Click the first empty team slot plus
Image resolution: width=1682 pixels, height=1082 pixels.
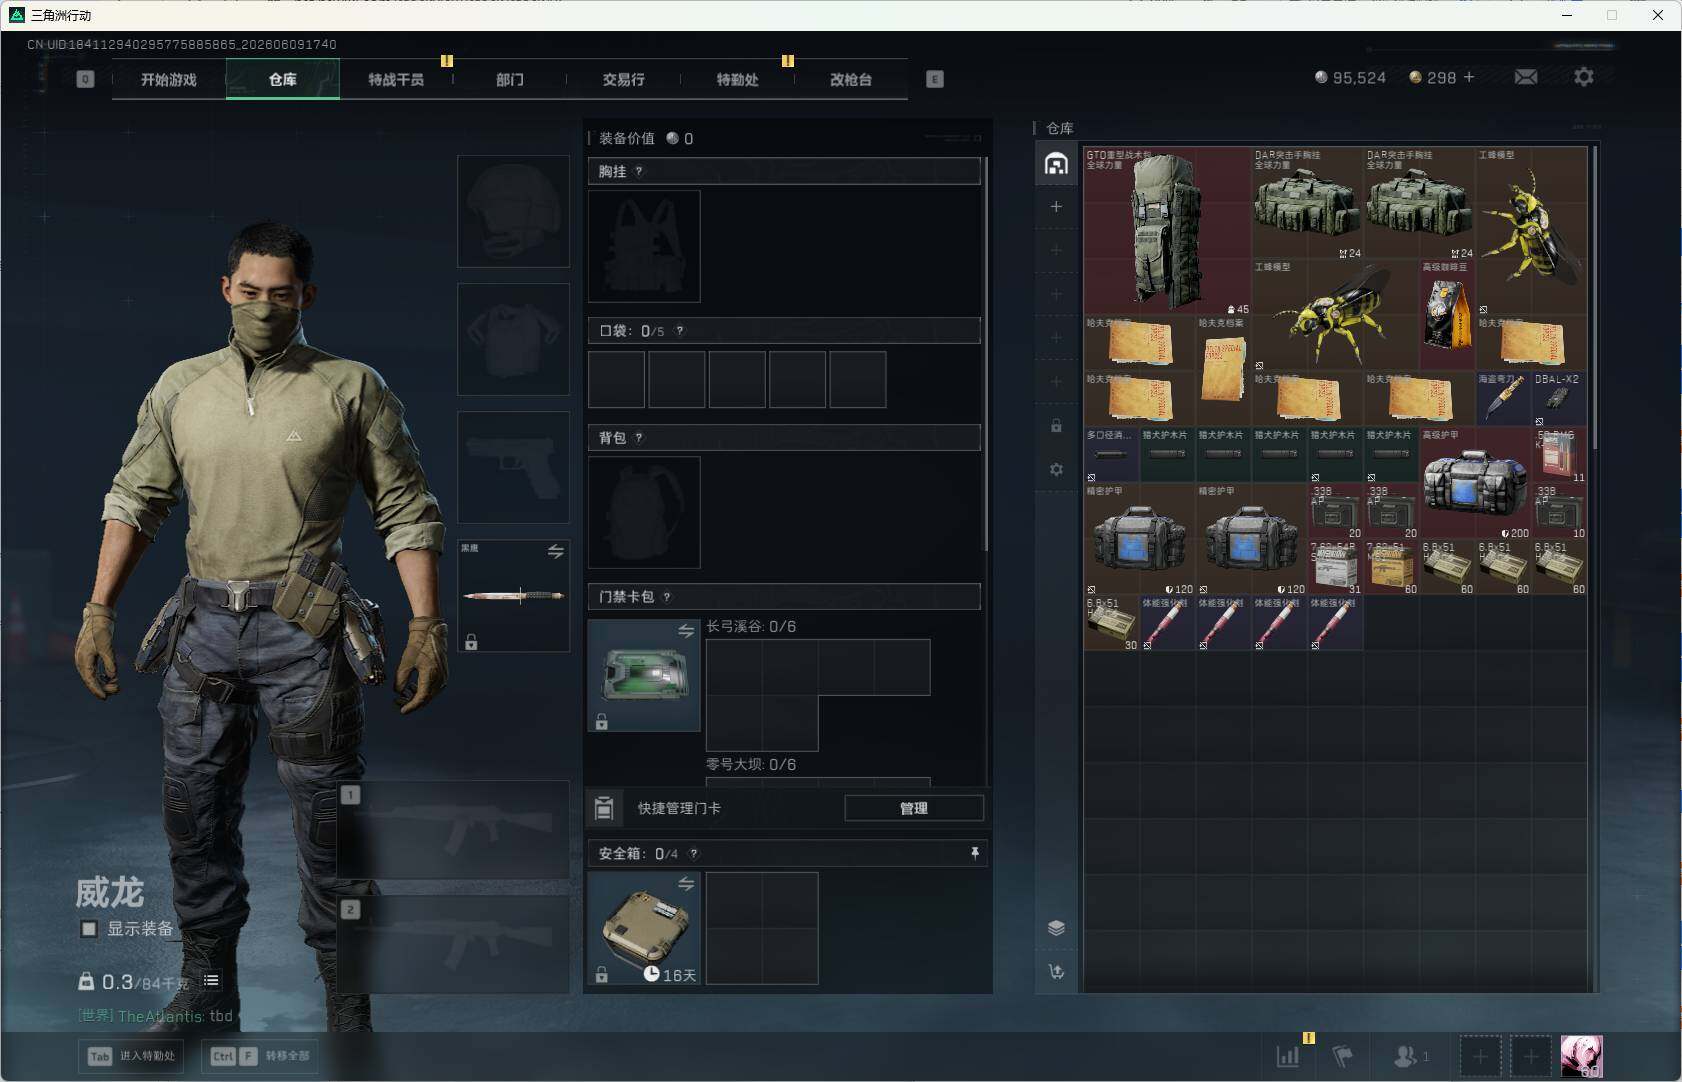point(1480,1056)
